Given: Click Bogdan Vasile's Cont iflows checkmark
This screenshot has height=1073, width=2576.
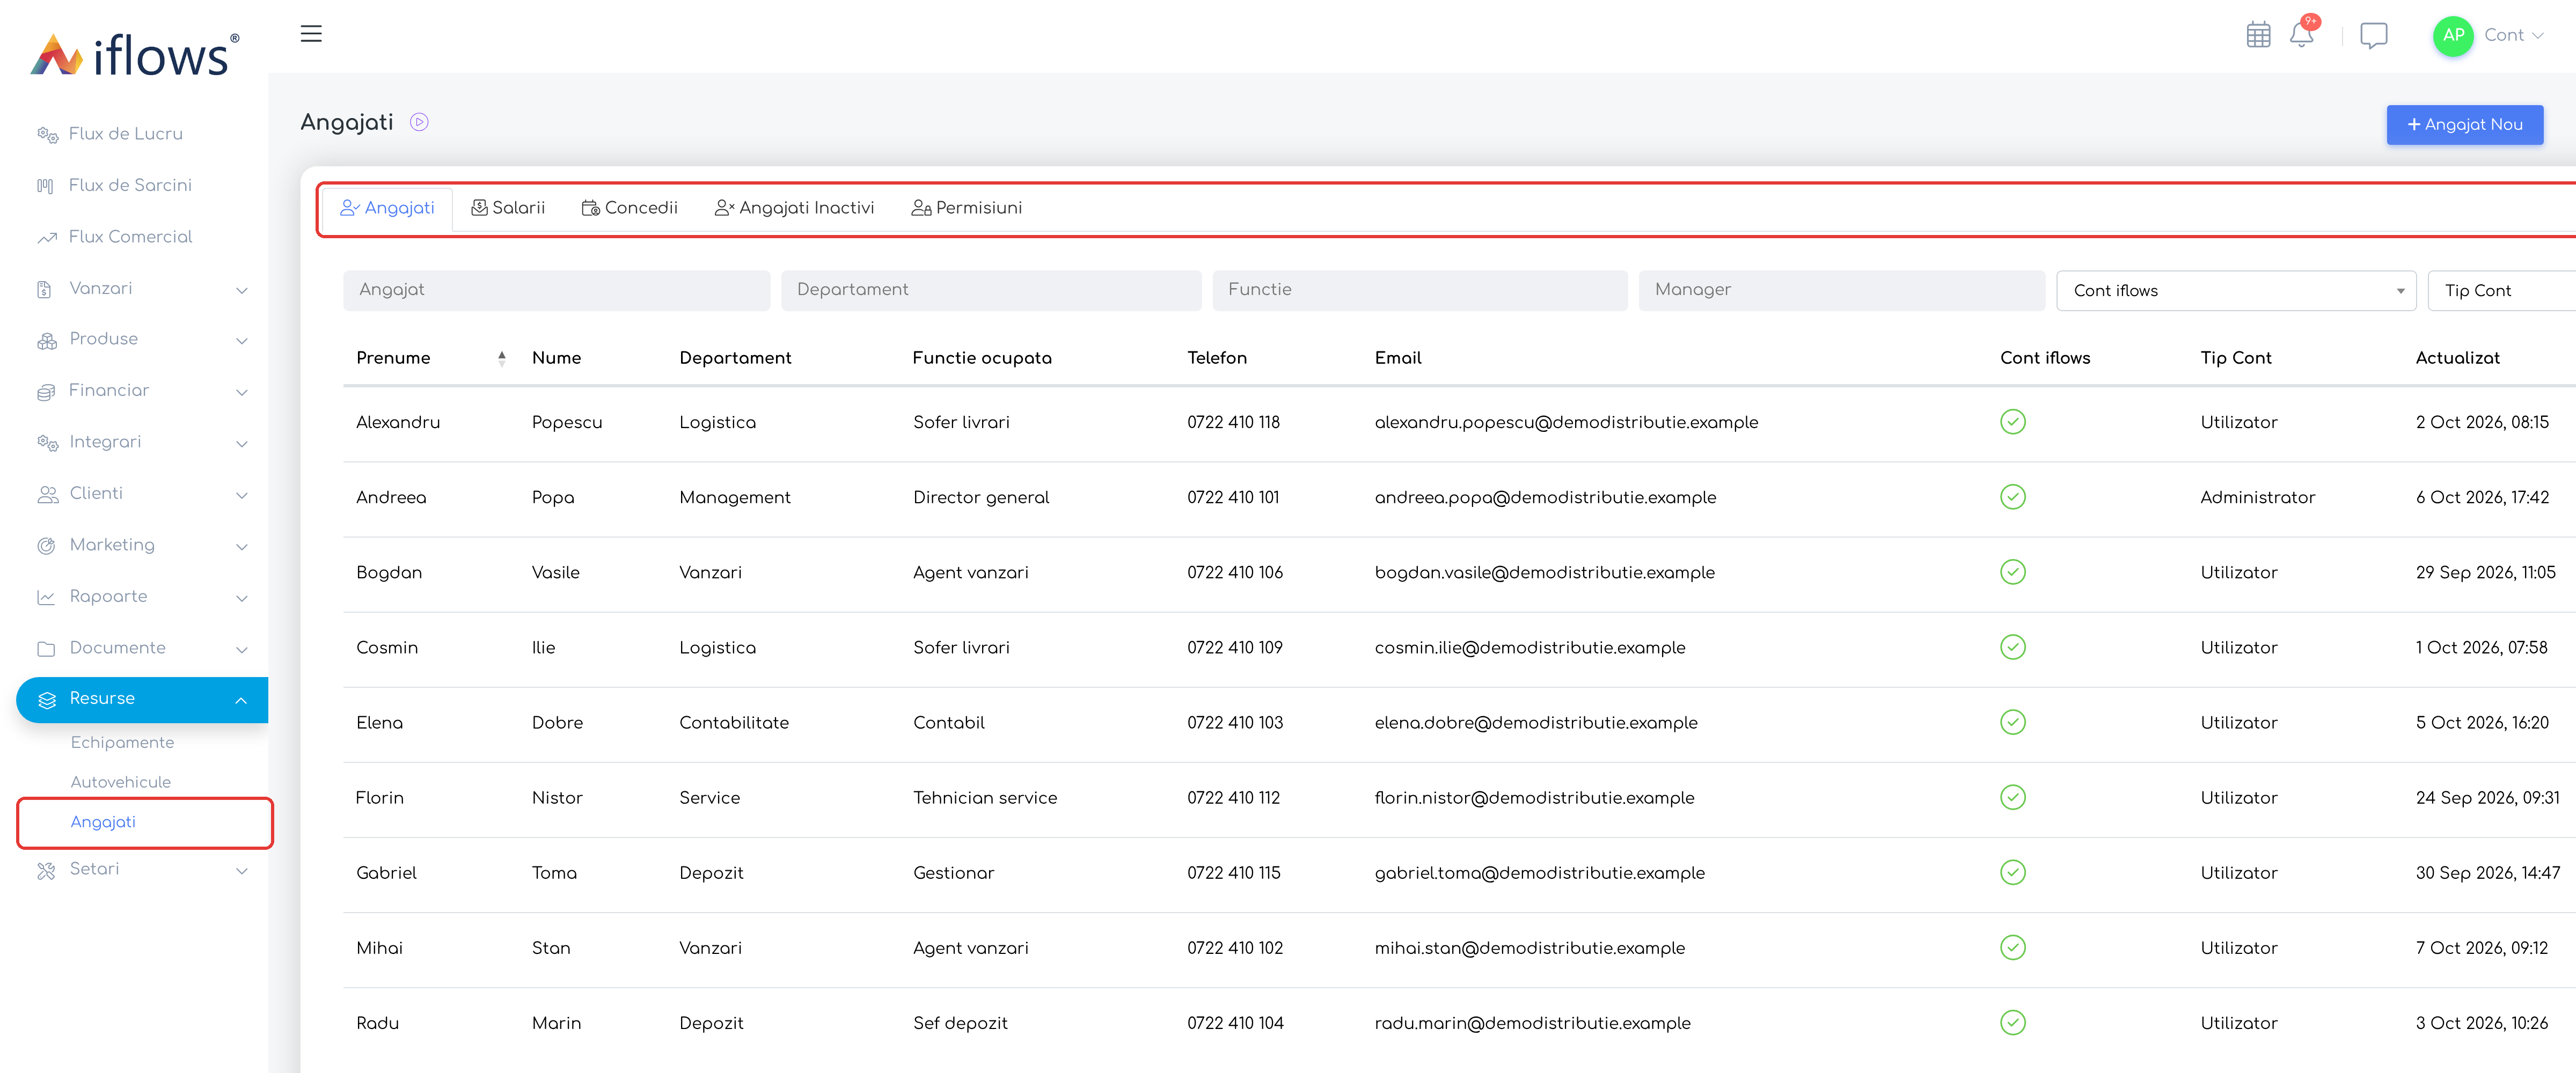Looking at the screenshot, I should [x=2012, y=572].
